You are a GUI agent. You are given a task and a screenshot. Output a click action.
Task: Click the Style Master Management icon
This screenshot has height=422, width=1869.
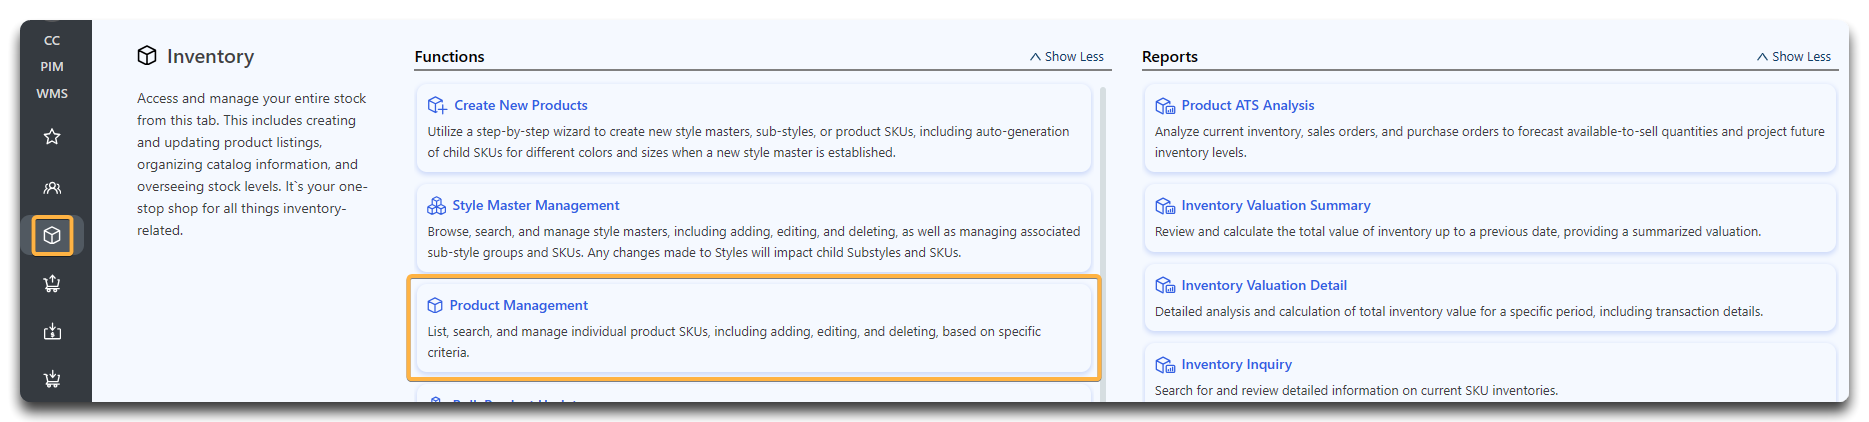pyautogui.click(x=436, y=205)
